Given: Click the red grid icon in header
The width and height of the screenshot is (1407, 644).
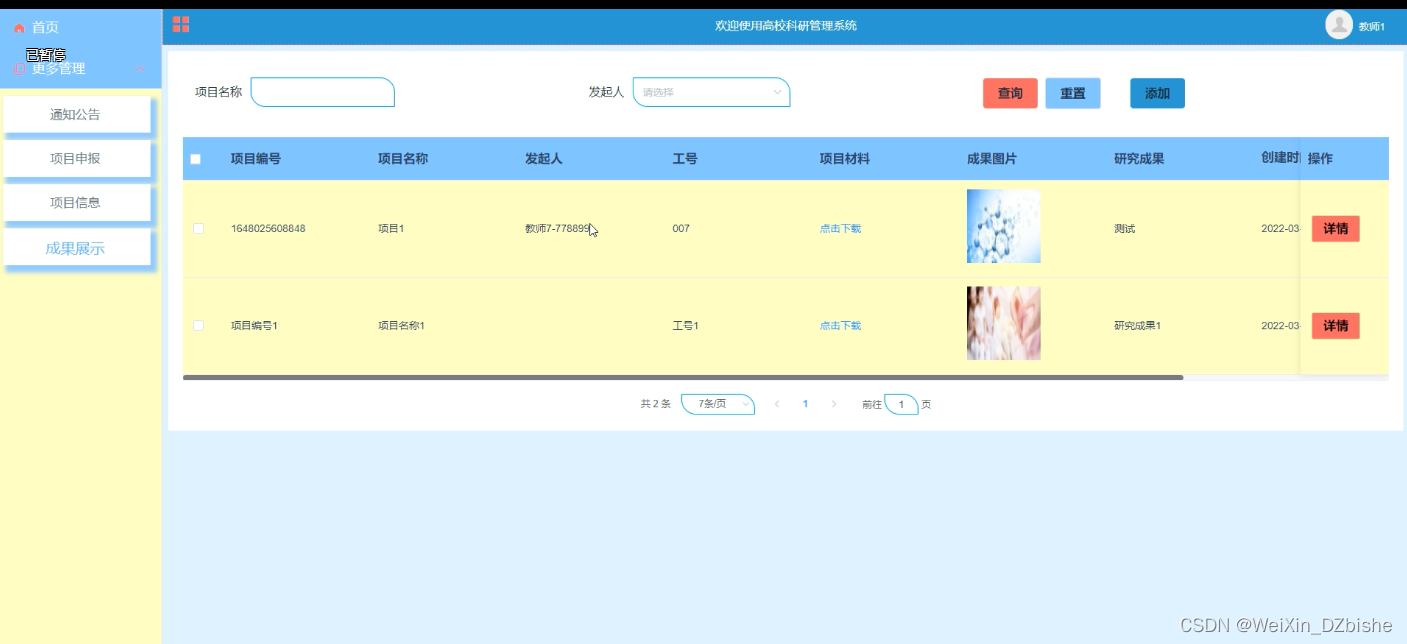Looking at the screenshot, I should coord(181,25).
